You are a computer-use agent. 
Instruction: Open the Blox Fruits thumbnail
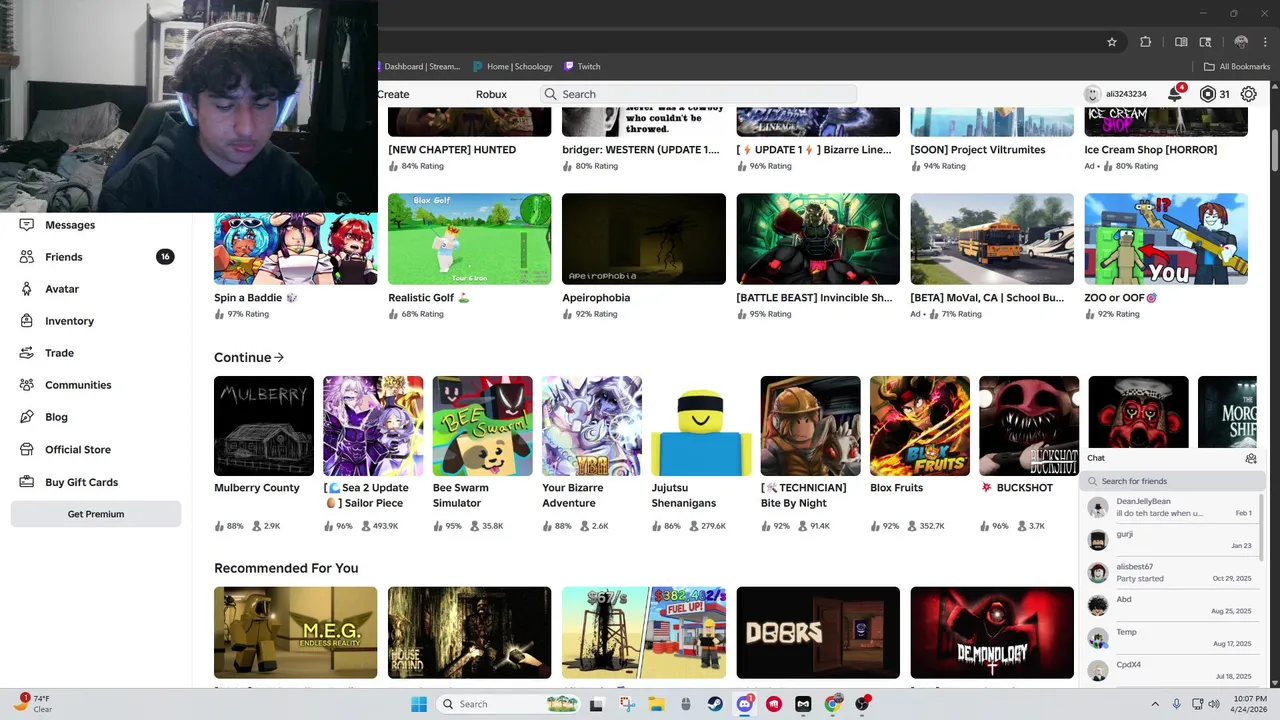(920, 426)
